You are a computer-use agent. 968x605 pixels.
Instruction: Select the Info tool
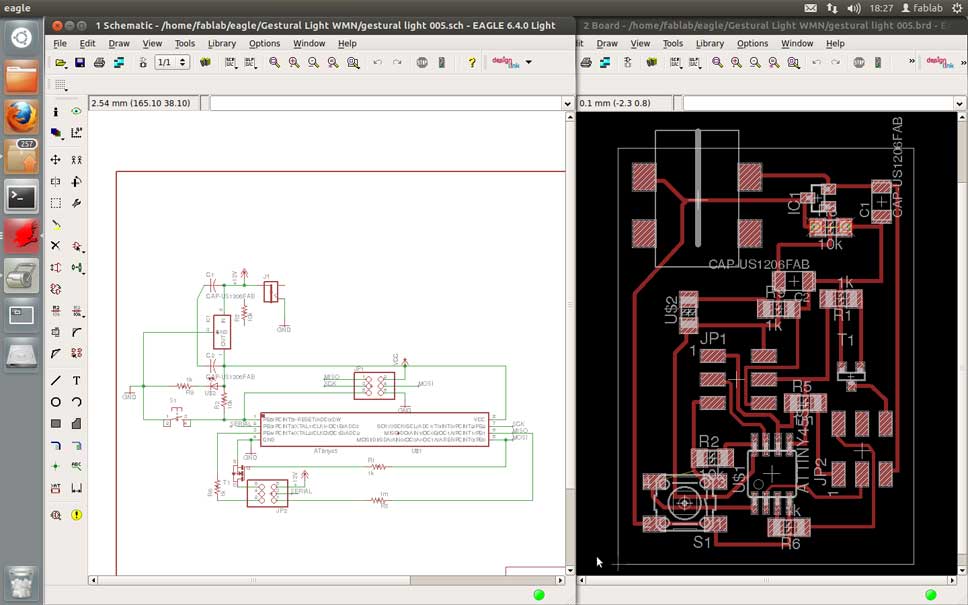point(56,112)
